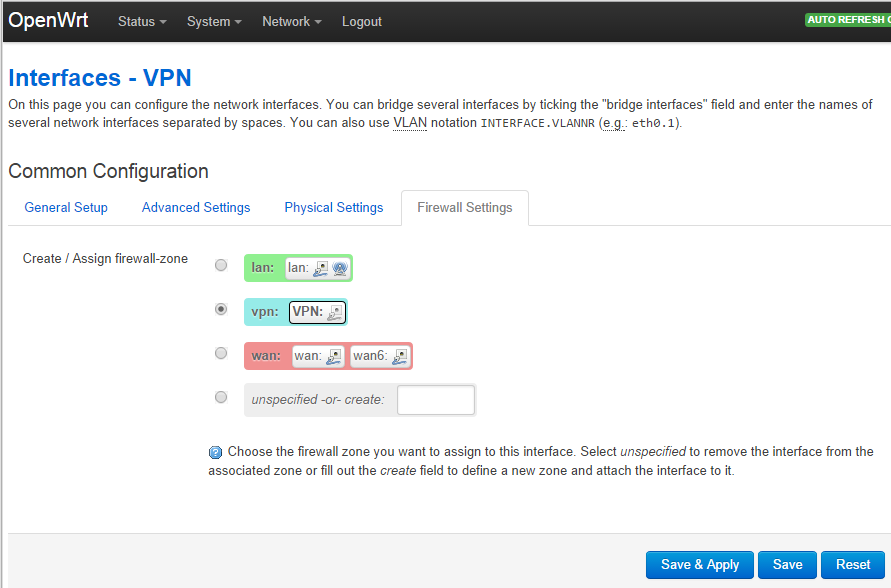This screenshot has height=588, width=891.
Task: Click the Auto Refresh status badge
Action: point(847,20)
